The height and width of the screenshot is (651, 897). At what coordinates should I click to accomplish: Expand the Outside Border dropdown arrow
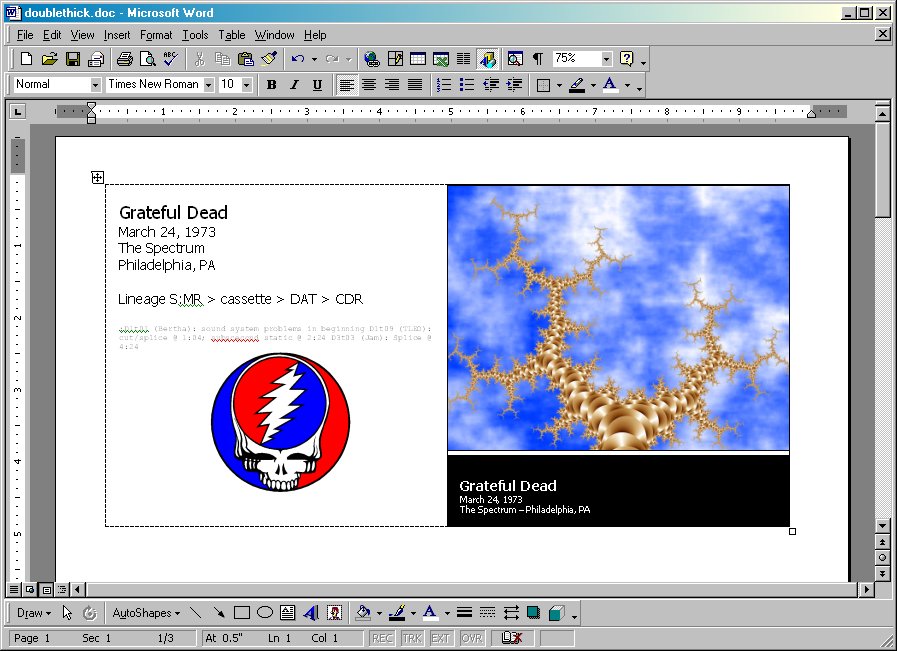click(x=559, y=85)
